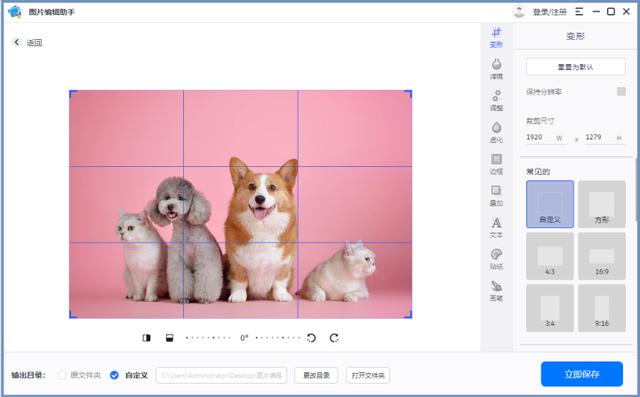Choose the 16:9 crop ratio preset
Screen dimensions: 640x397
coord(602,256)
